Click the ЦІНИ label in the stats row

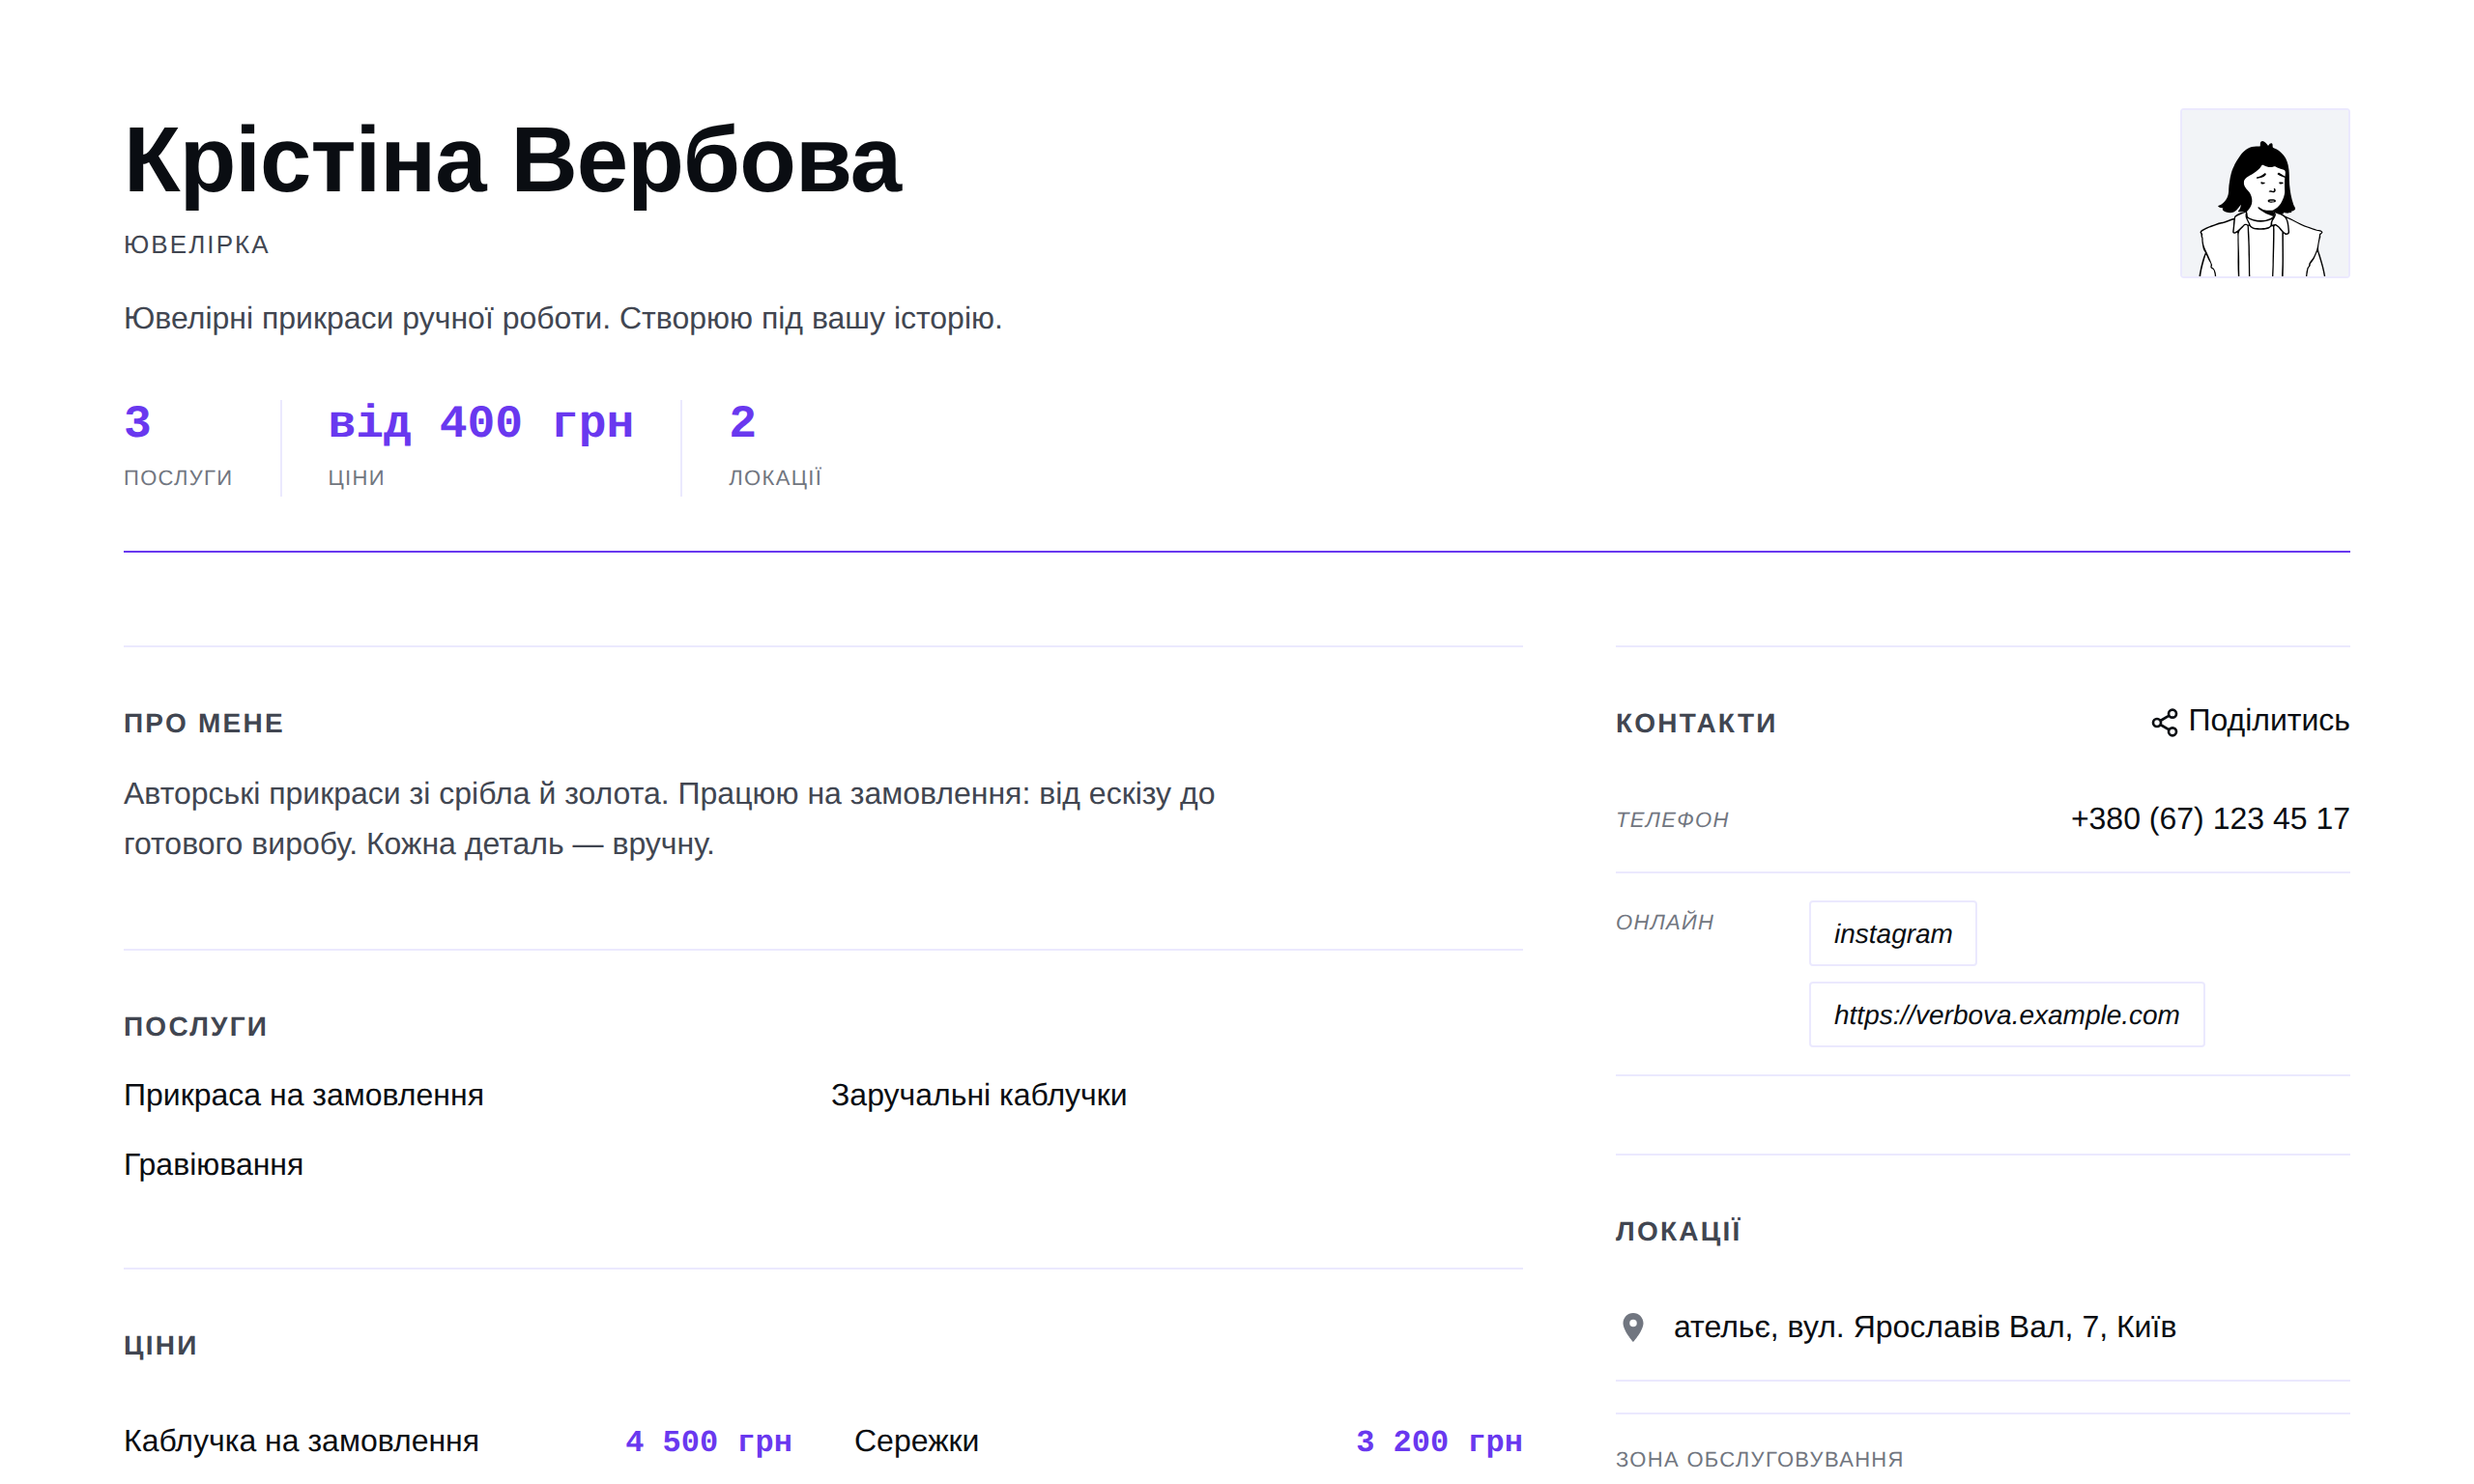[356, 478]
